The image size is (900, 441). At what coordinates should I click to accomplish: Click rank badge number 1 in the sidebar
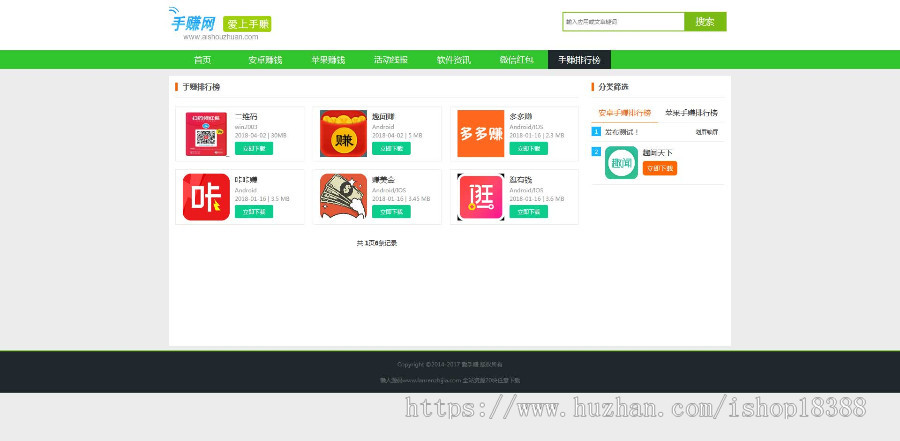click(x=596, y=132)
